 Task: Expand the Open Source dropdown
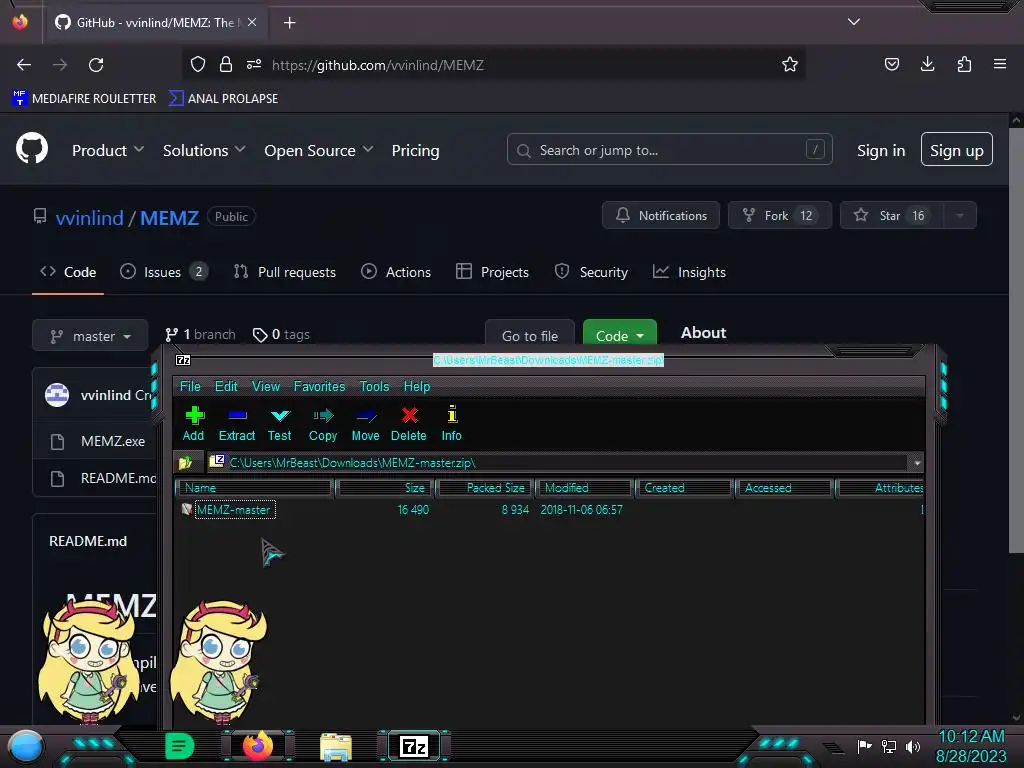pos(319,150)
